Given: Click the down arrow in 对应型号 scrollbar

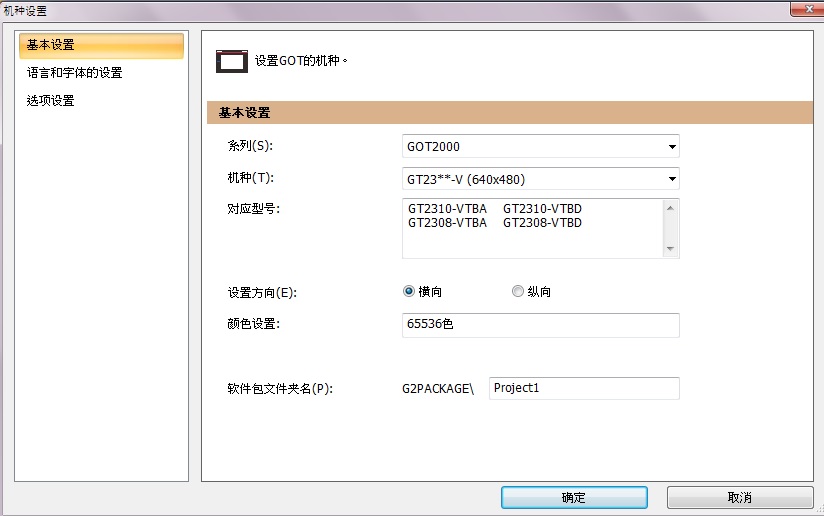Looking at the screenshot, I should (670, 249).
